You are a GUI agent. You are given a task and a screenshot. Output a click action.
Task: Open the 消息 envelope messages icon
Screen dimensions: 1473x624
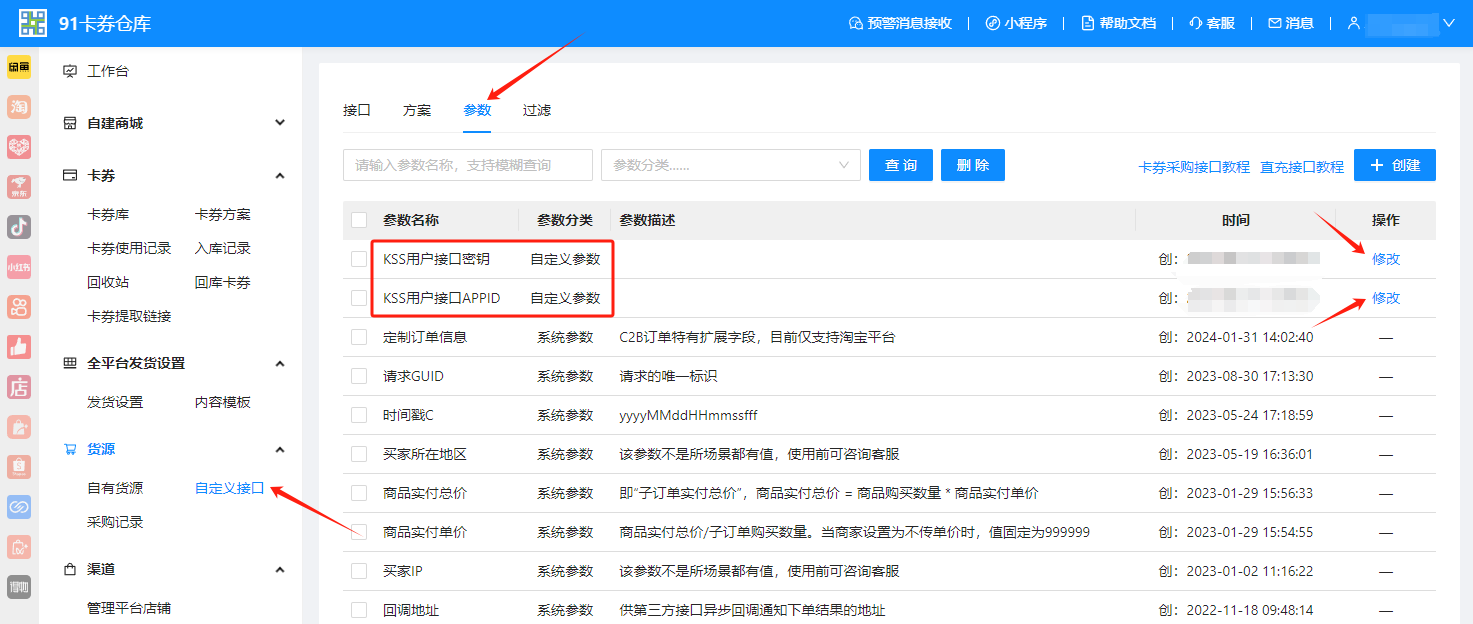(1274, 23)
